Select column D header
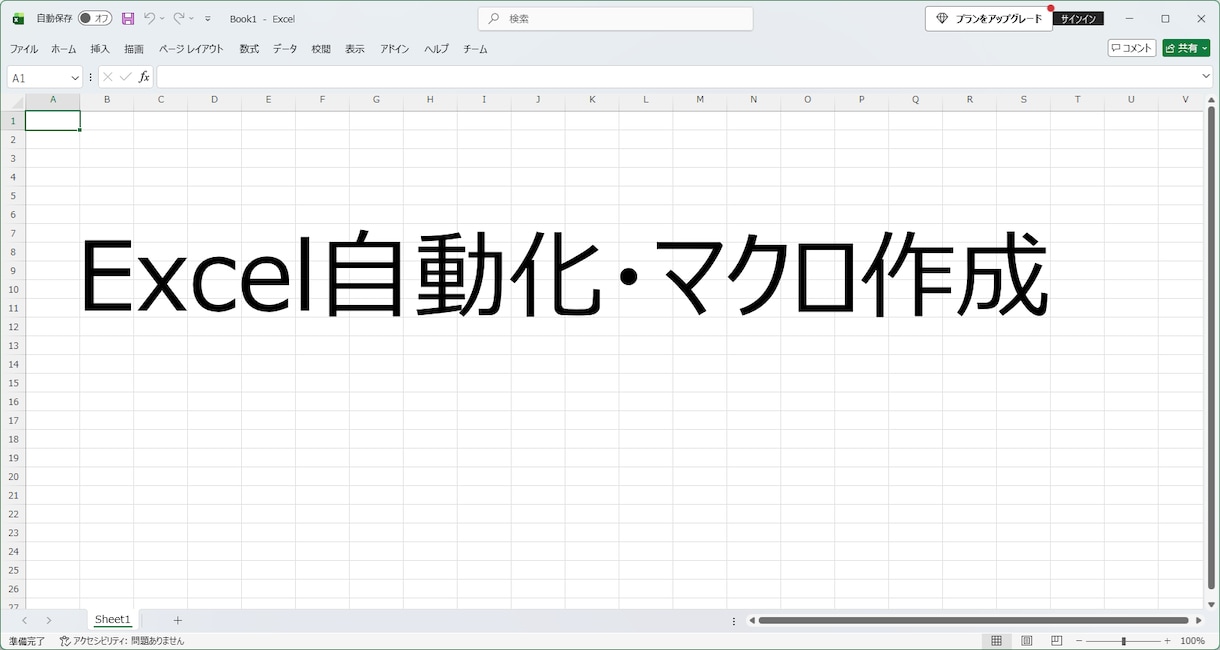Viewport: 1220px width, 650px height. coord(214,100)
